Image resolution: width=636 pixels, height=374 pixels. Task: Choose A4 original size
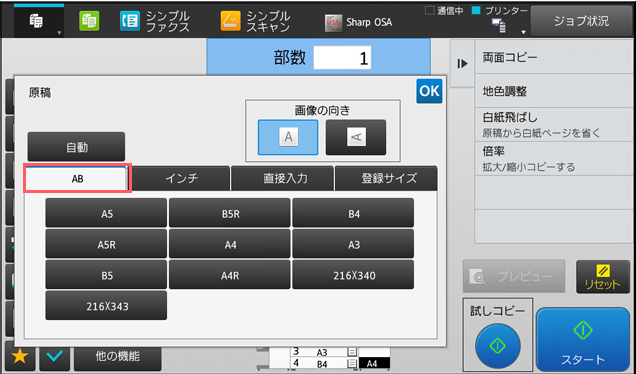[230, 244]
